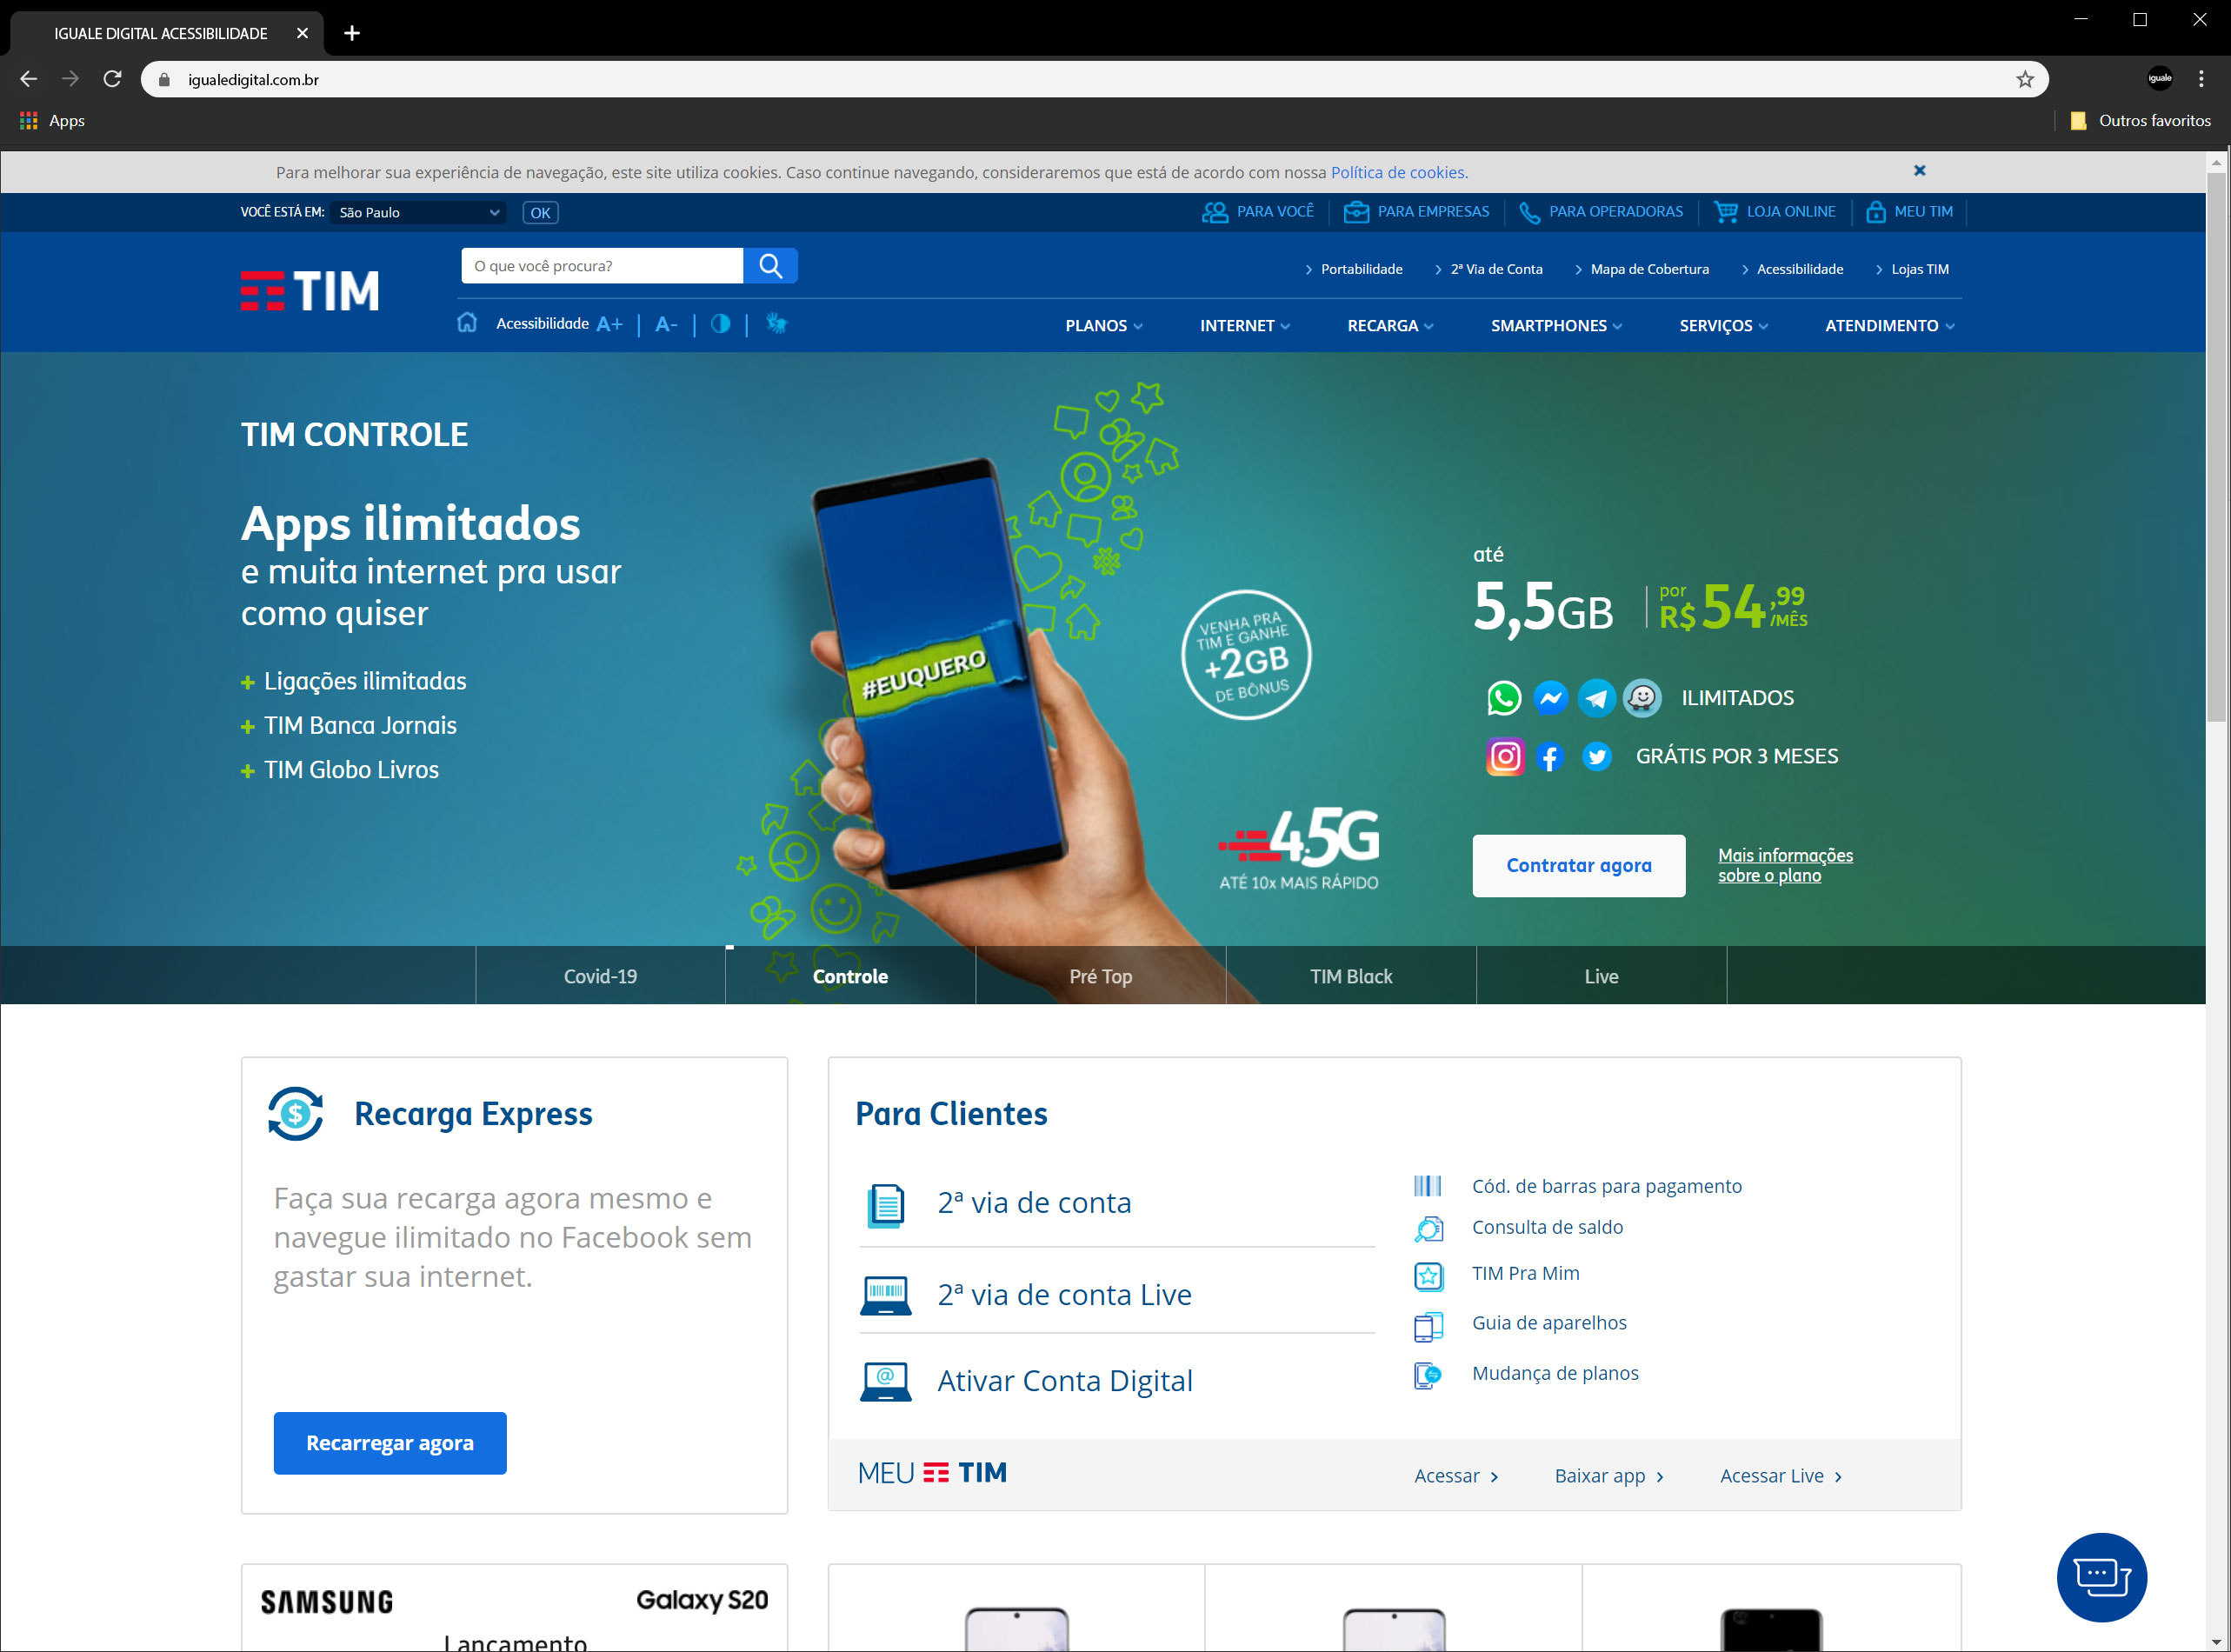Expand the SERVIÇOS menu
The image size is (2231, 1652).
coord(1723,326)
